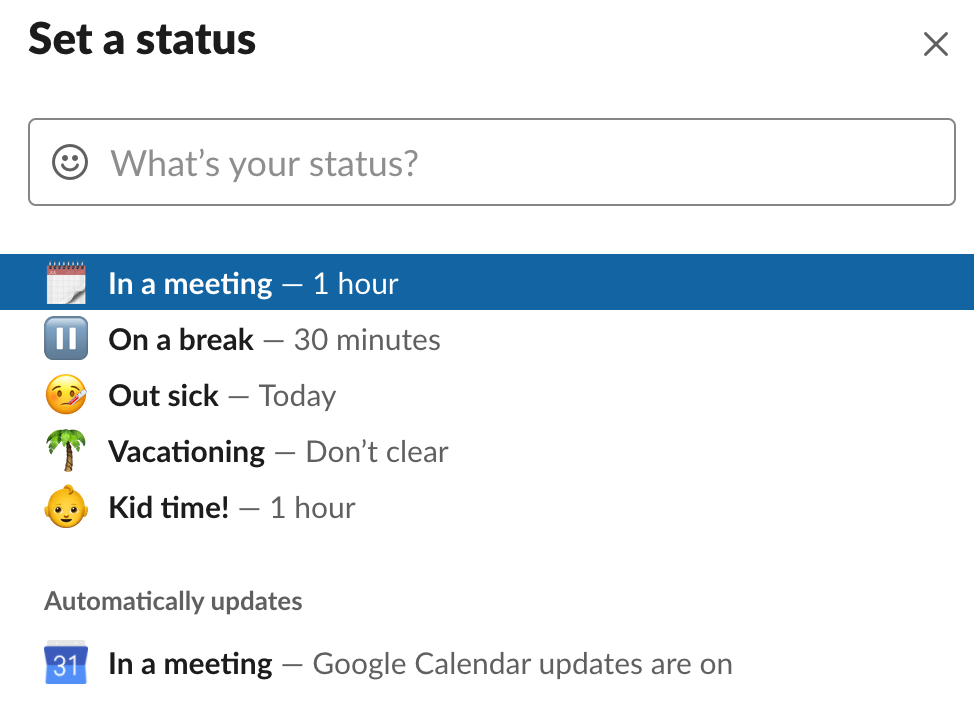974x704 pixels.
Task: Click the "Today" duration for Out sick
Action: [x=297, y=396]
